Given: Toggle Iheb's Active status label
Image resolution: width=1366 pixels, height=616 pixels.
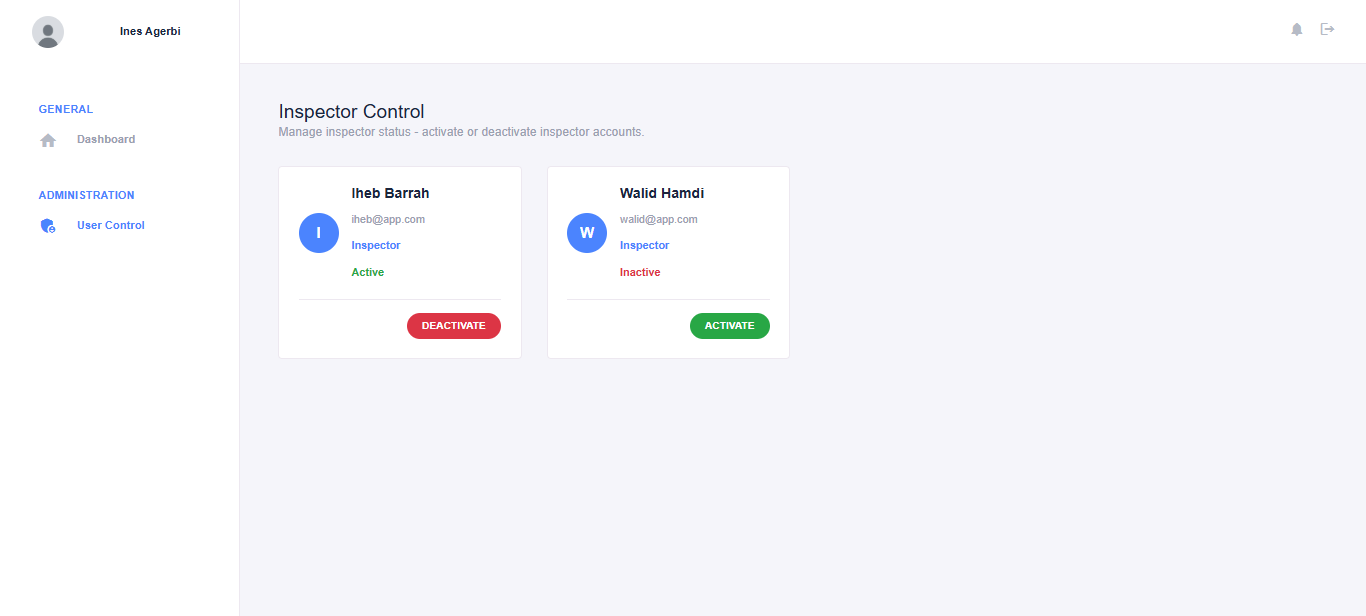Looking at the screenshot, I should click(367, 271).
